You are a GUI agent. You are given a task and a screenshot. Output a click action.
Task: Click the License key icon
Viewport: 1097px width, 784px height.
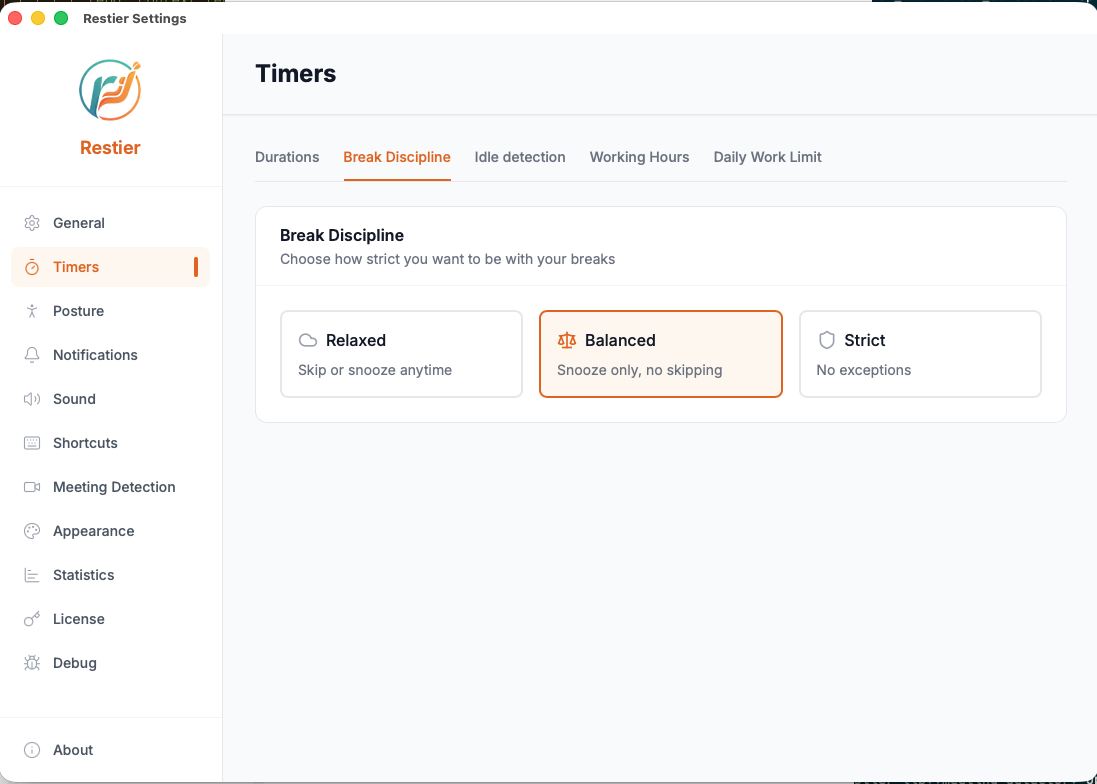31,619
